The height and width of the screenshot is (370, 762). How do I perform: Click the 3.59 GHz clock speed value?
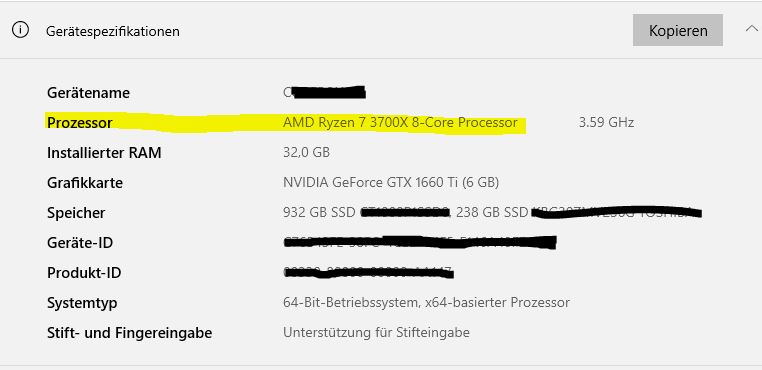click(606, 123)
